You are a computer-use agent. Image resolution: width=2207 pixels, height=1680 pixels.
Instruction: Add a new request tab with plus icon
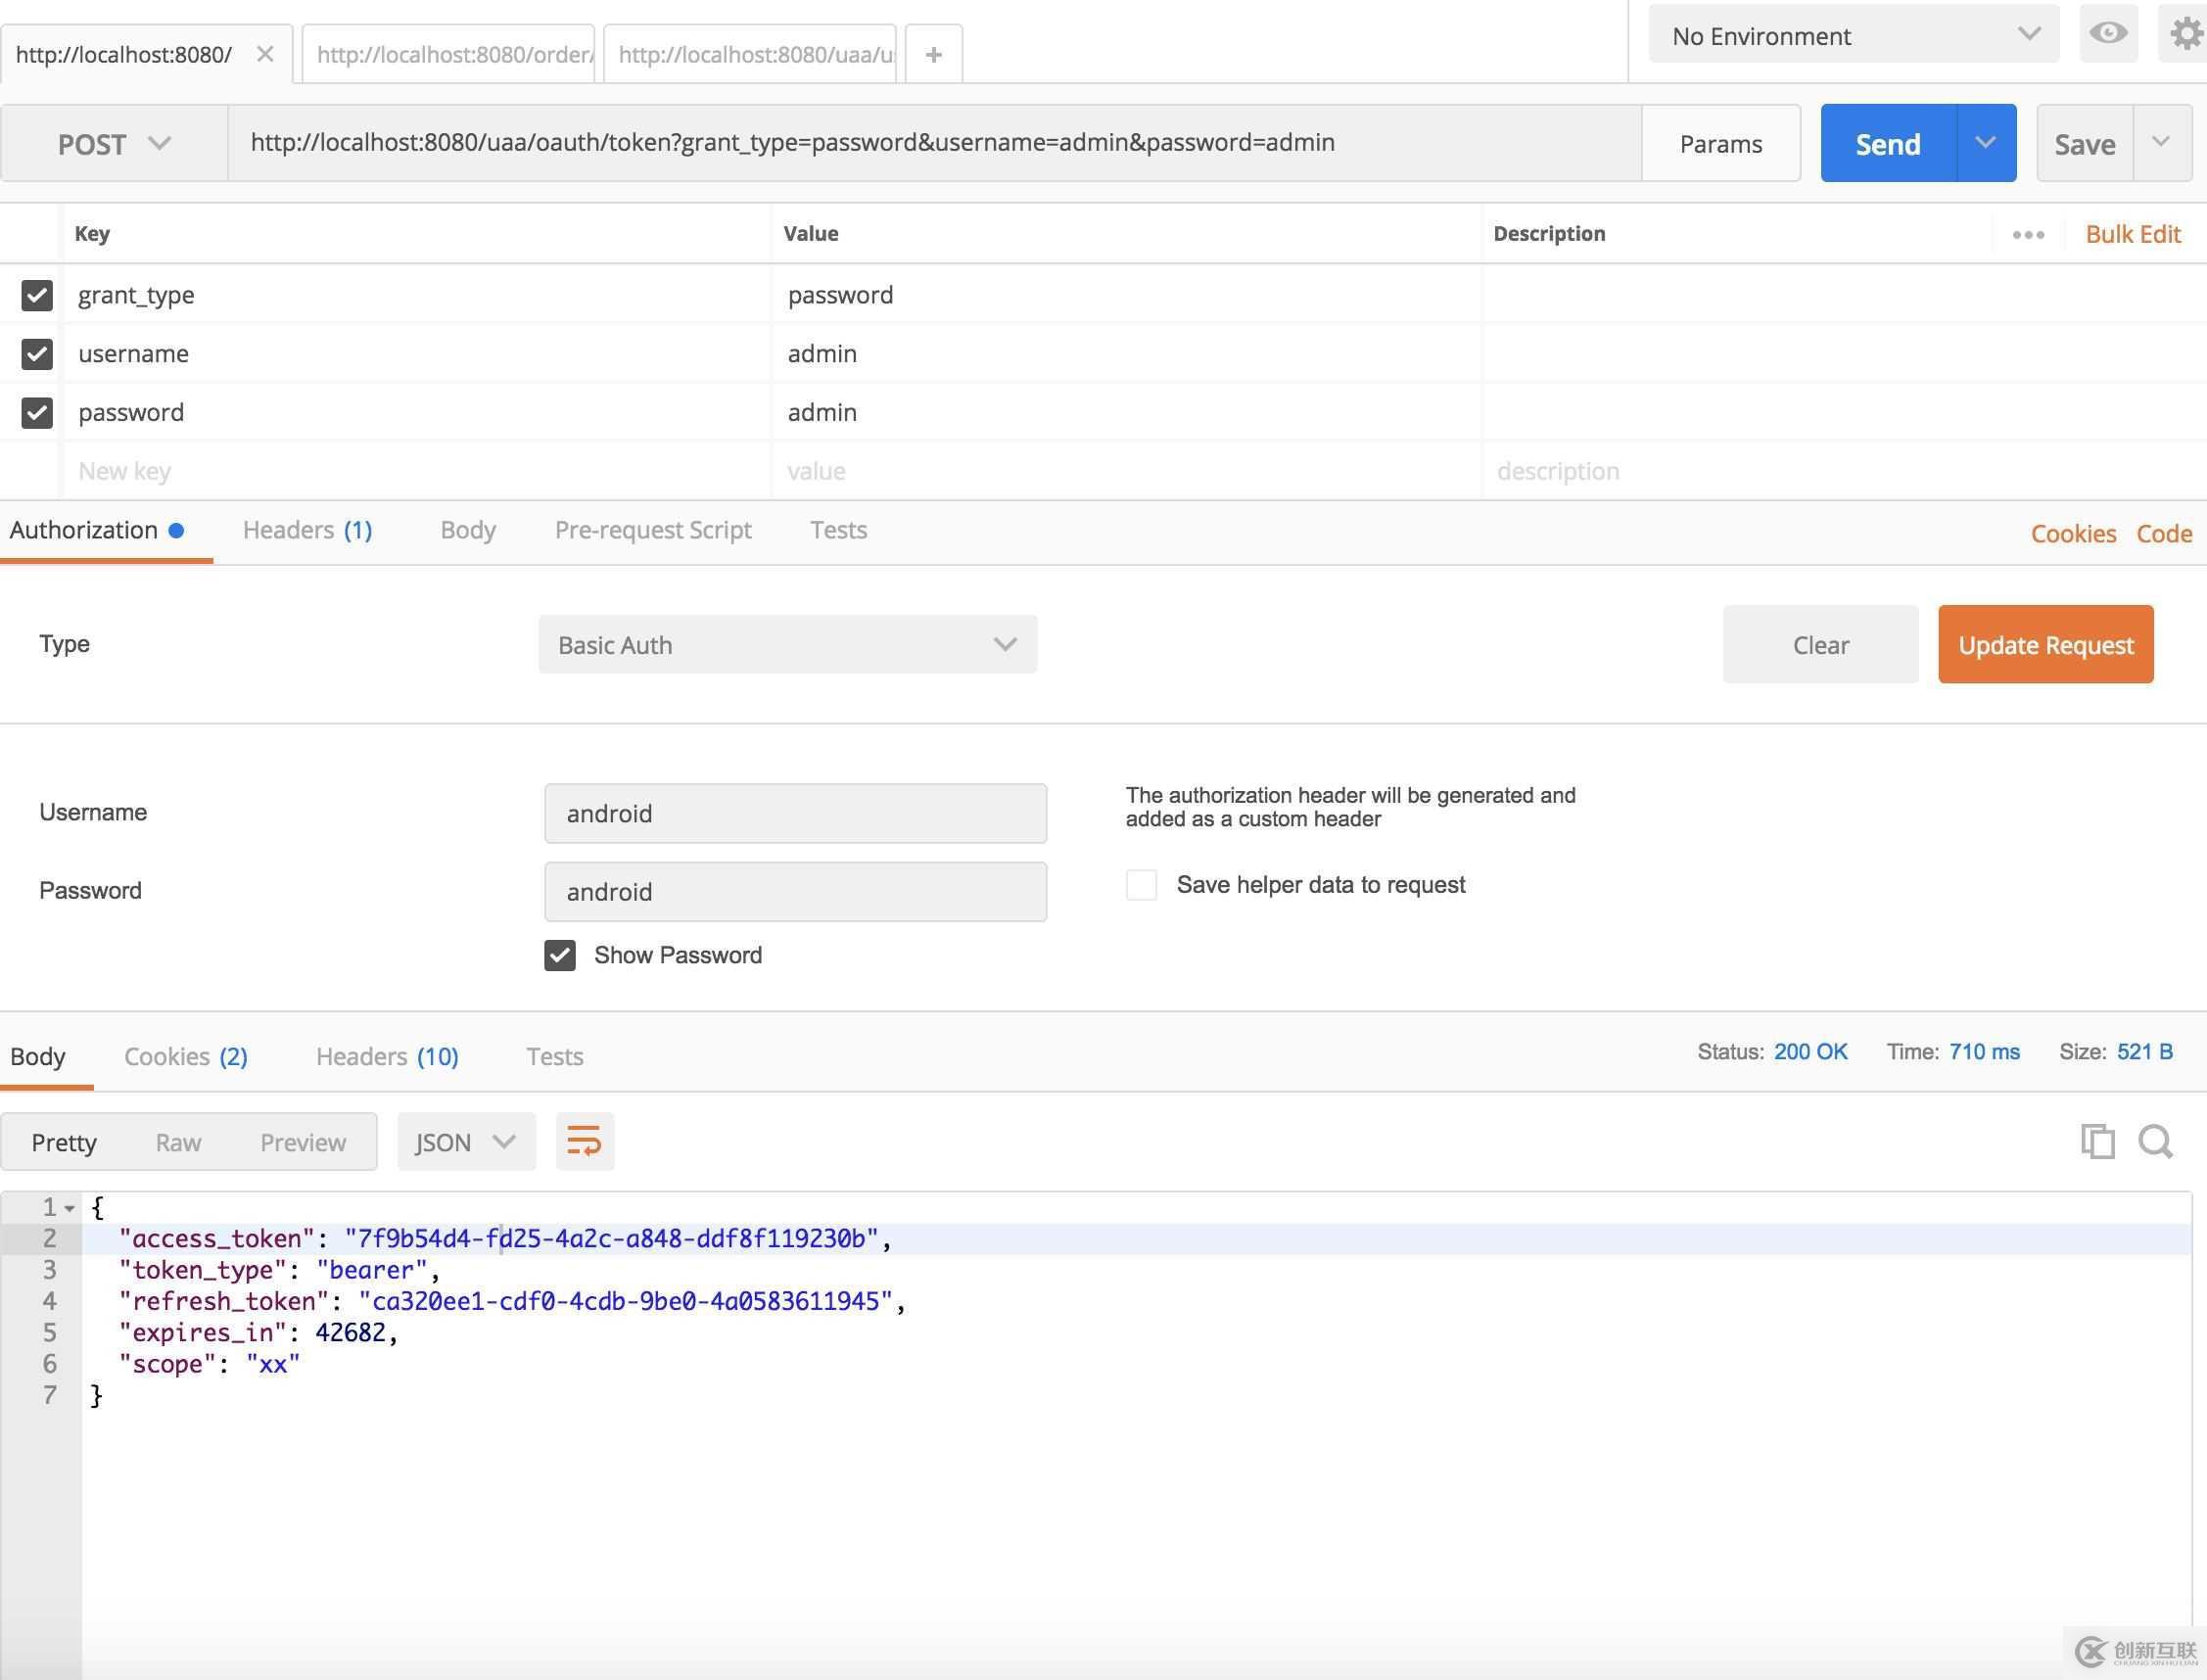point(933,55)
